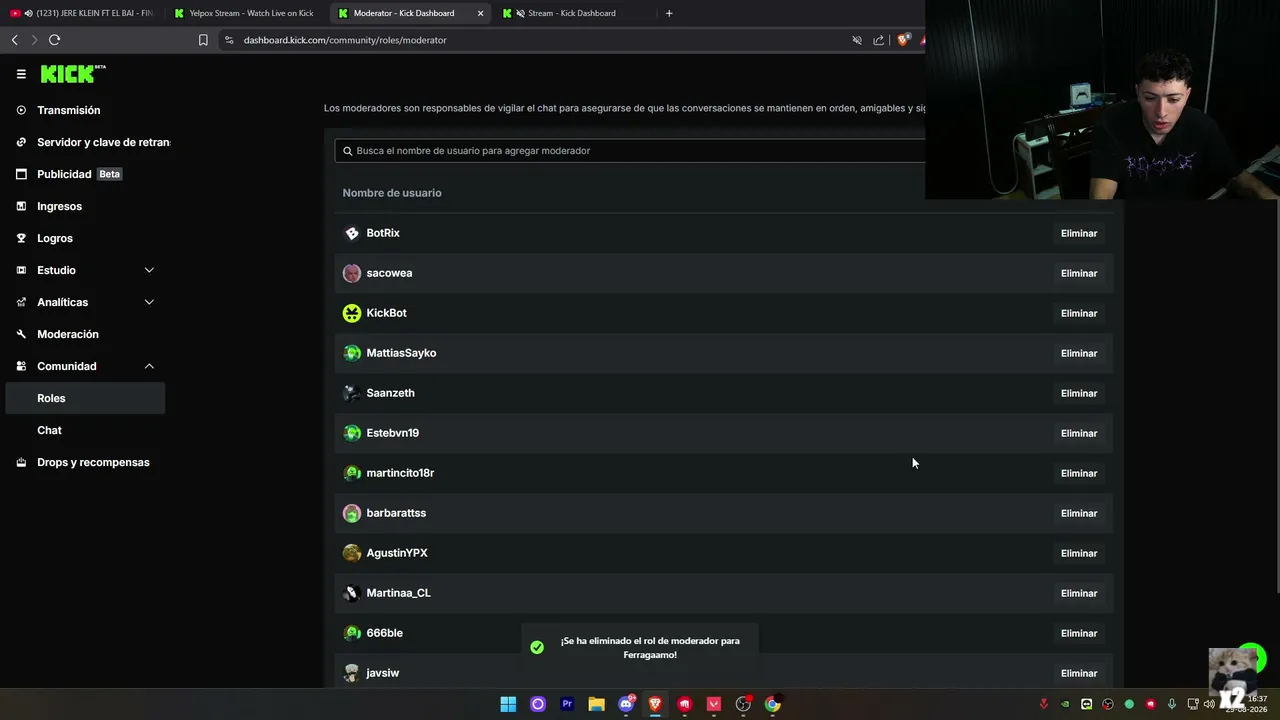Viewport: 1280px width, 720px height.
Task: Focus the moderator username search field
Action: pyautogui.click(x=630, y=151)
